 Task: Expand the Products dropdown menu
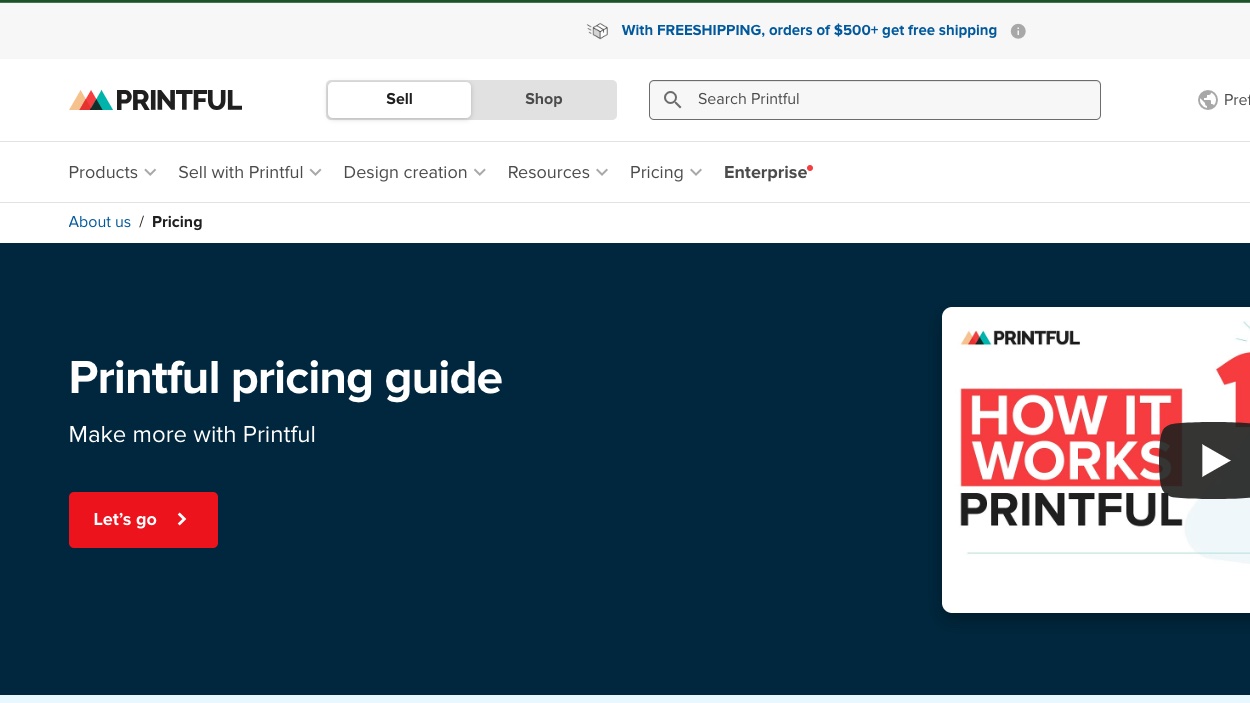[112, 172]
